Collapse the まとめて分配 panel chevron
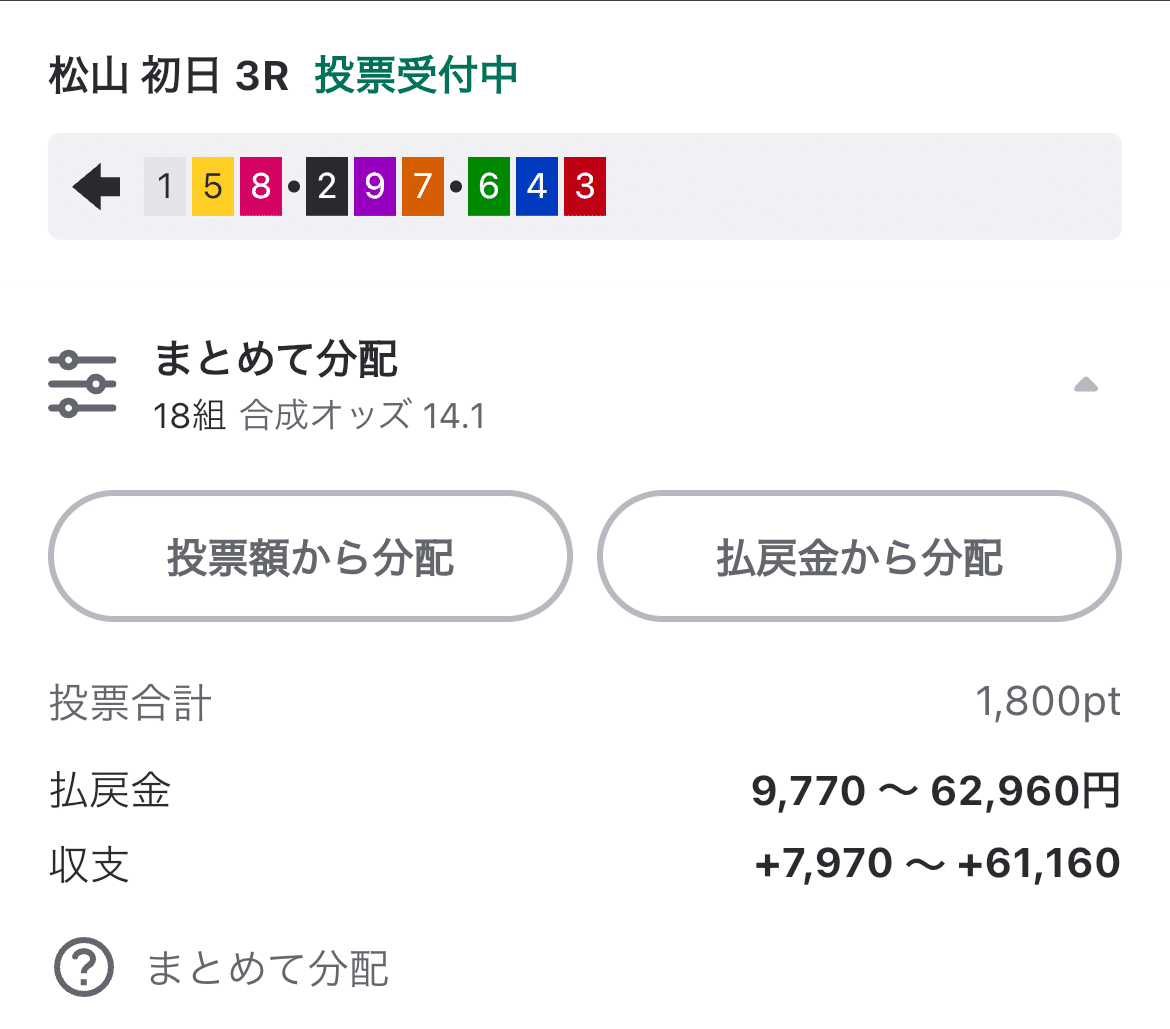 tap(1087, 382)
